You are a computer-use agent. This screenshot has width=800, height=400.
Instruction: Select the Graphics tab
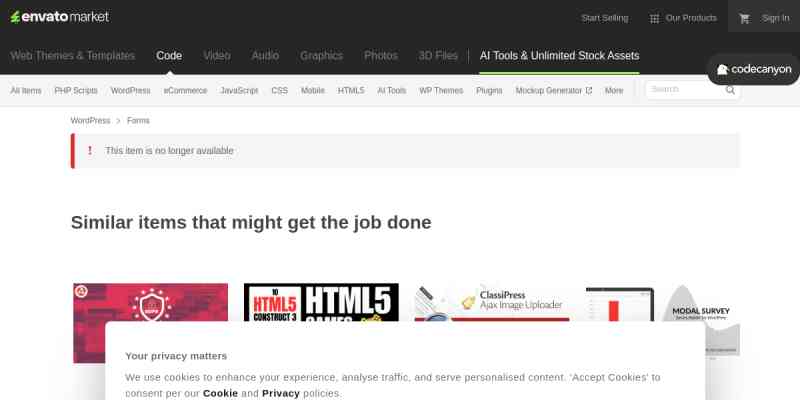321,56
